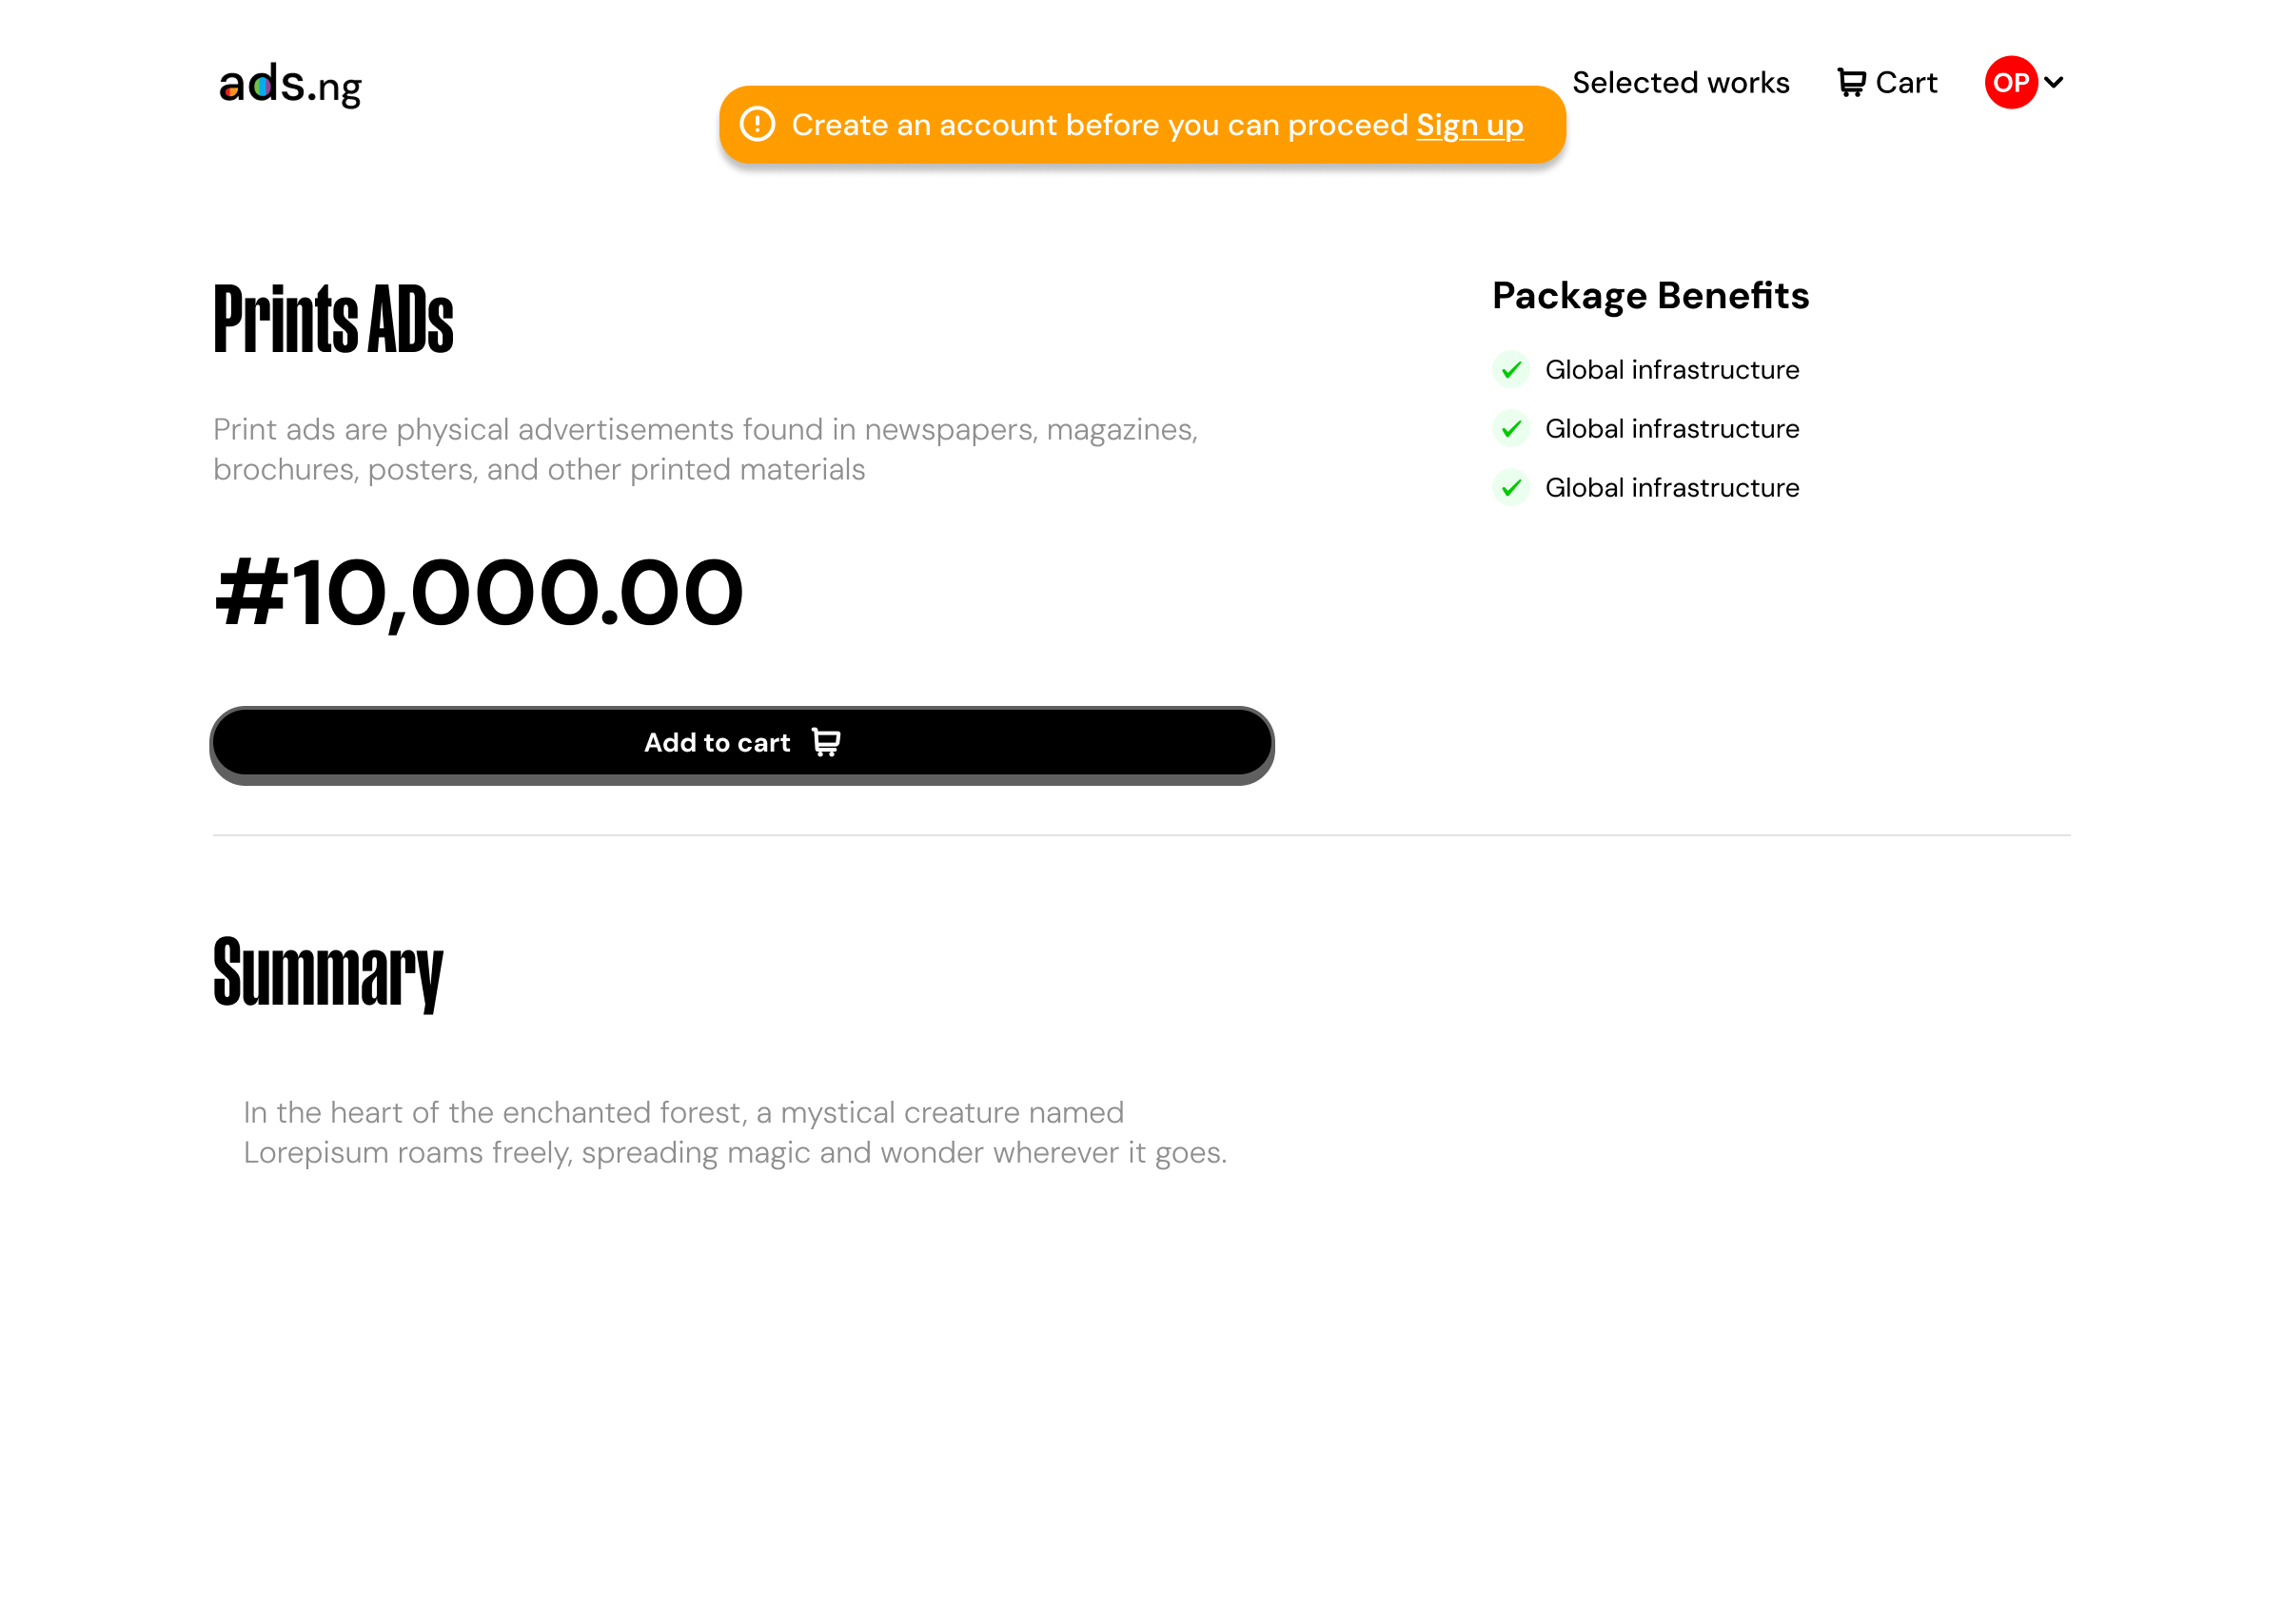Click the print ads description paragraph
The image size is (2284, 1624).
705,450
